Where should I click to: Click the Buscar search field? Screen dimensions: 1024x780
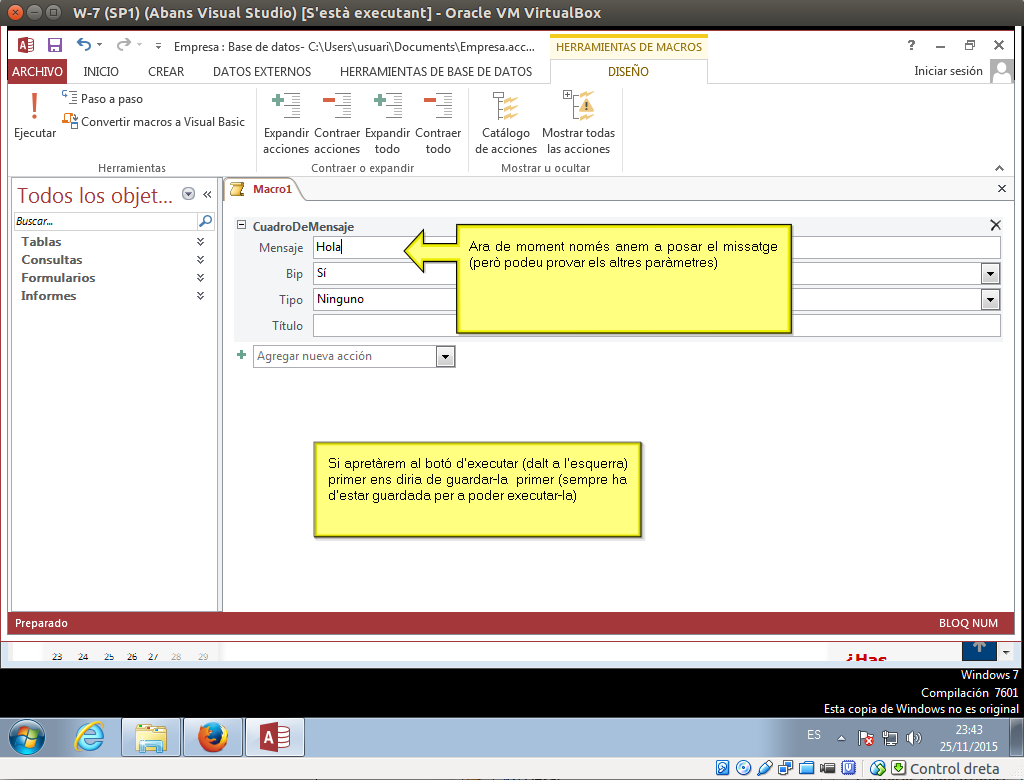click(x=105, y=221)
